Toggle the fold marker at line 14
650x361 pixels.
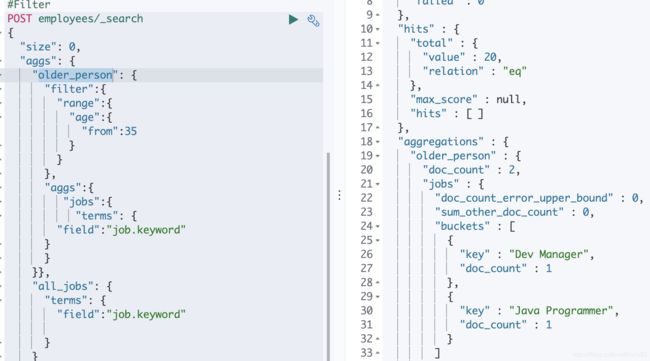[x=378, y=86]
